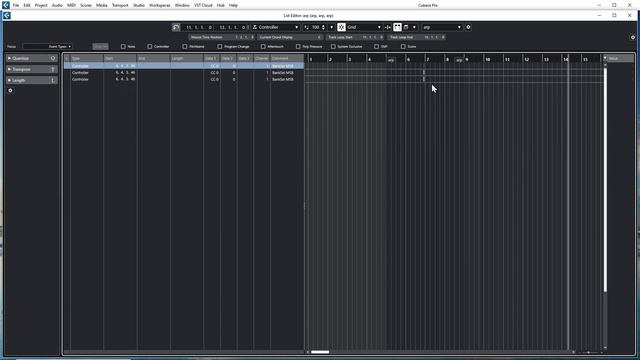This screenshot has width=640, height=360.
Task: Open the Controller insert type dropdown
Action: (276, 27)
